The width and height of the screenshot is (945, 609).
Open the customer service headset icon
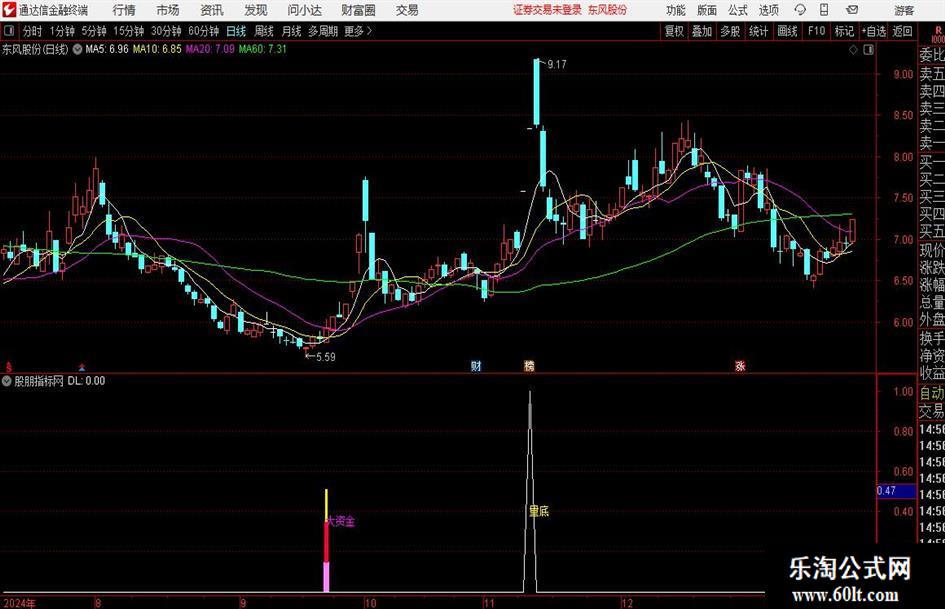(800, 10)
